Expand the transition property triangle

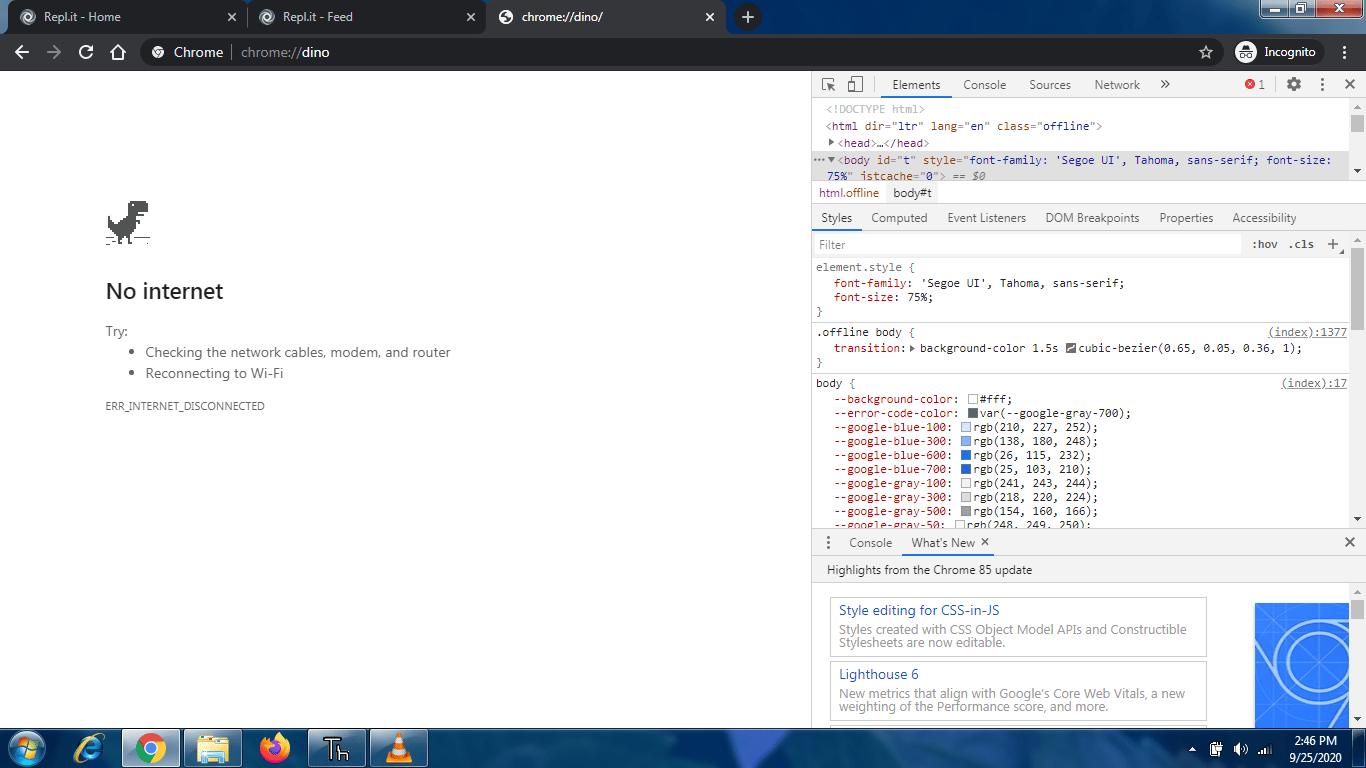[912, 348]
